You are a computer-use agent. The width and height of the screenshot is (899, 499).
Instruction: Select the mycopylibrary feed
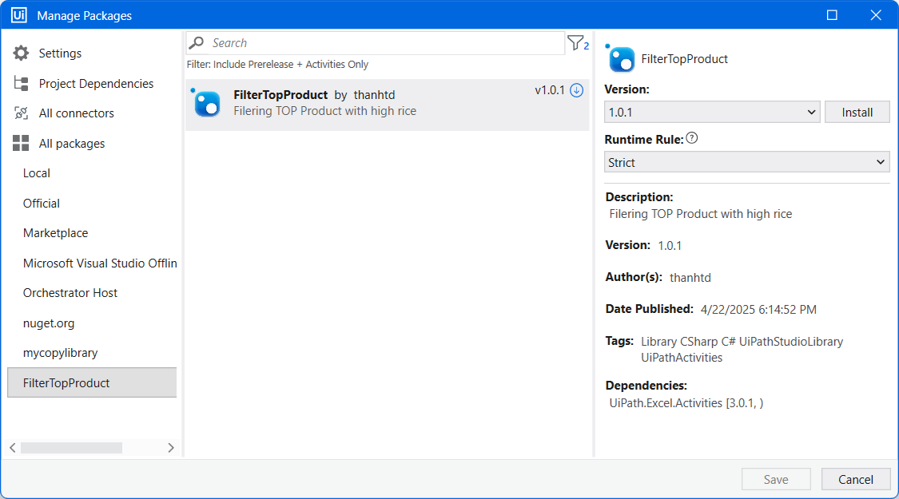[60, 353]
